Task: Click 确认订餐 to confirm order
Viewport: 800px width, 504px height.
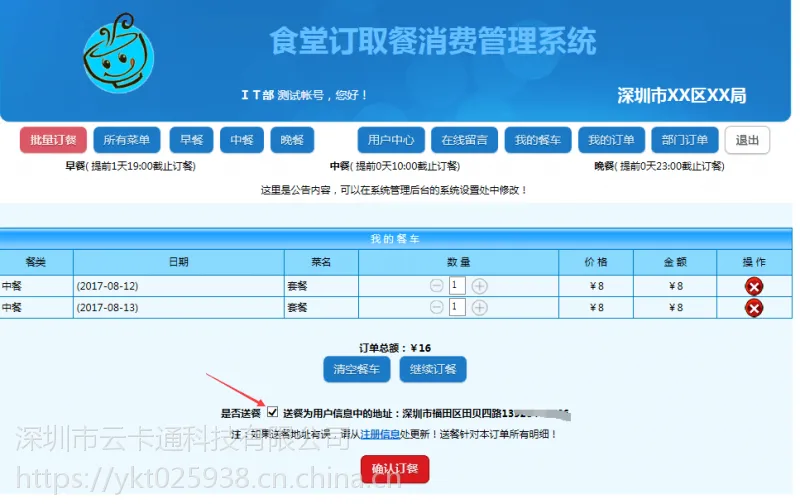Action: tap(395, 468)
